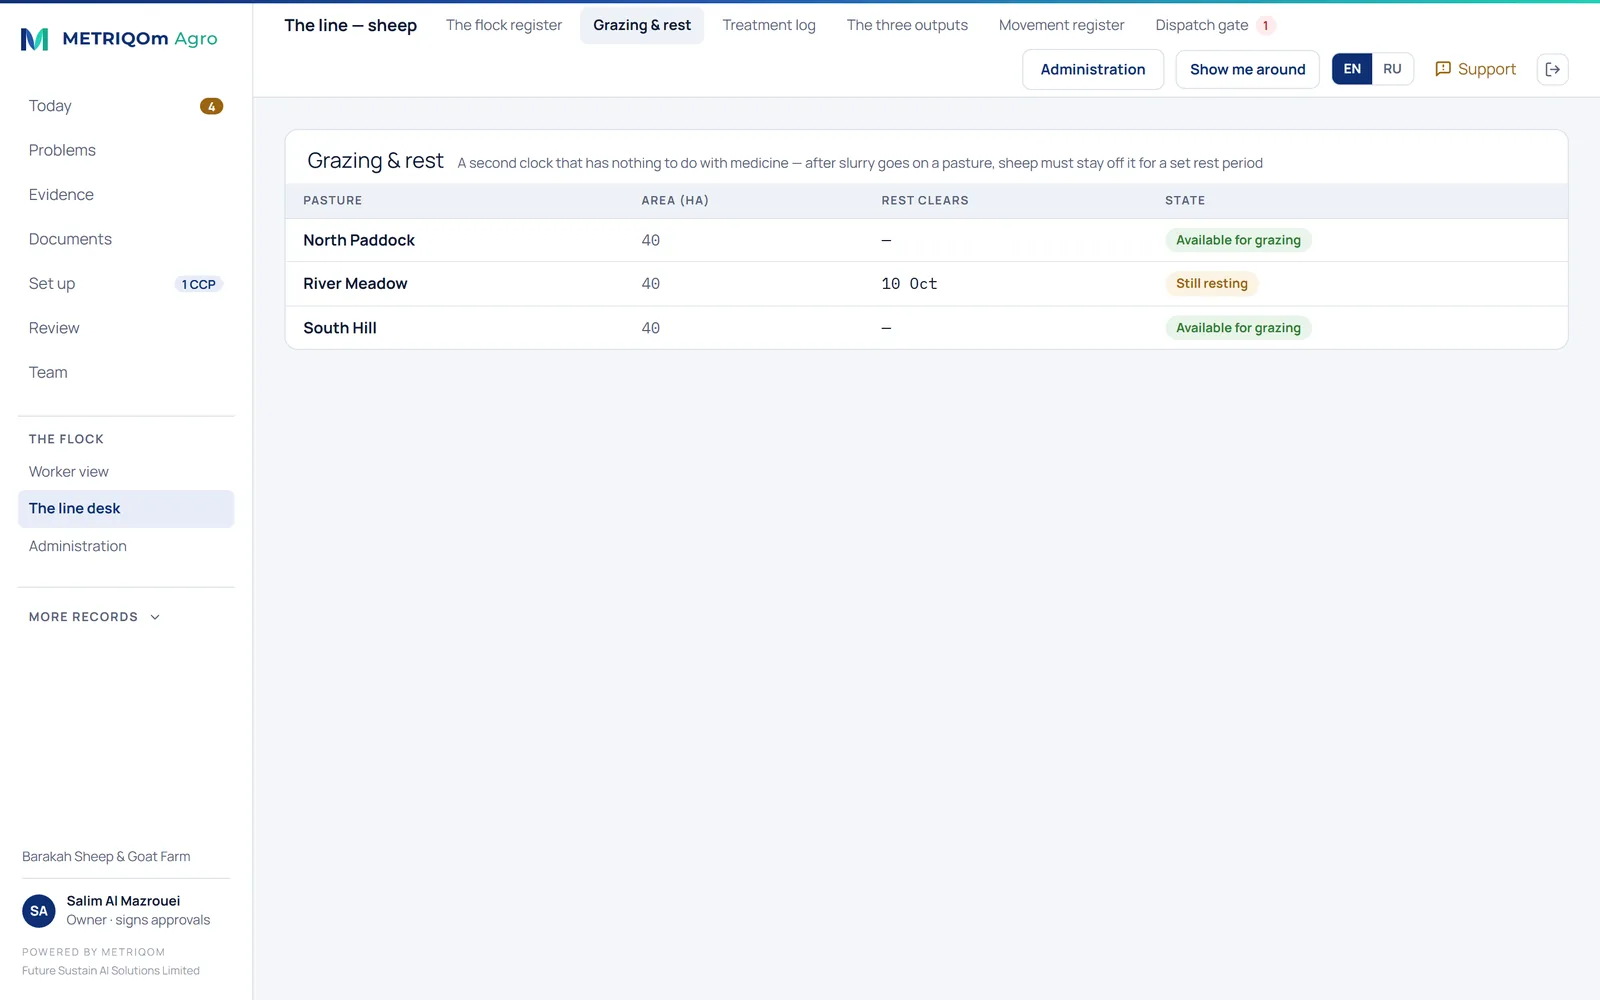Go to Problems in sidebar
Viewport: 1600px width, 1000px height.
pos(126,150)
